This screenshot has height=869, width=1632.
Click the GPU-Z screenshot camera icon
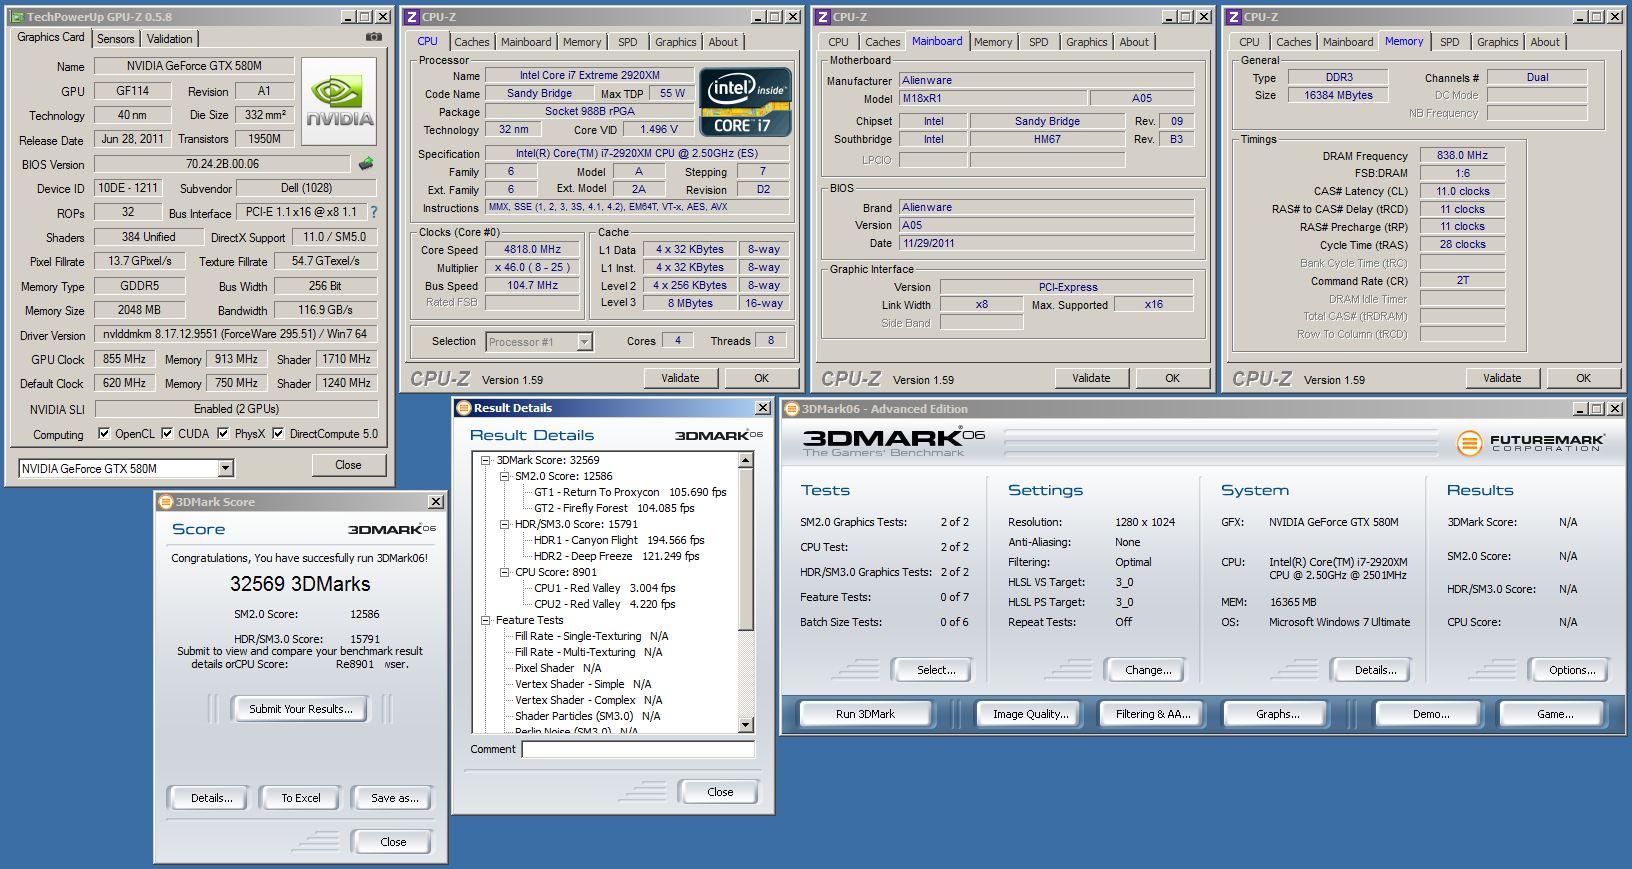click(x=373, y=37)
